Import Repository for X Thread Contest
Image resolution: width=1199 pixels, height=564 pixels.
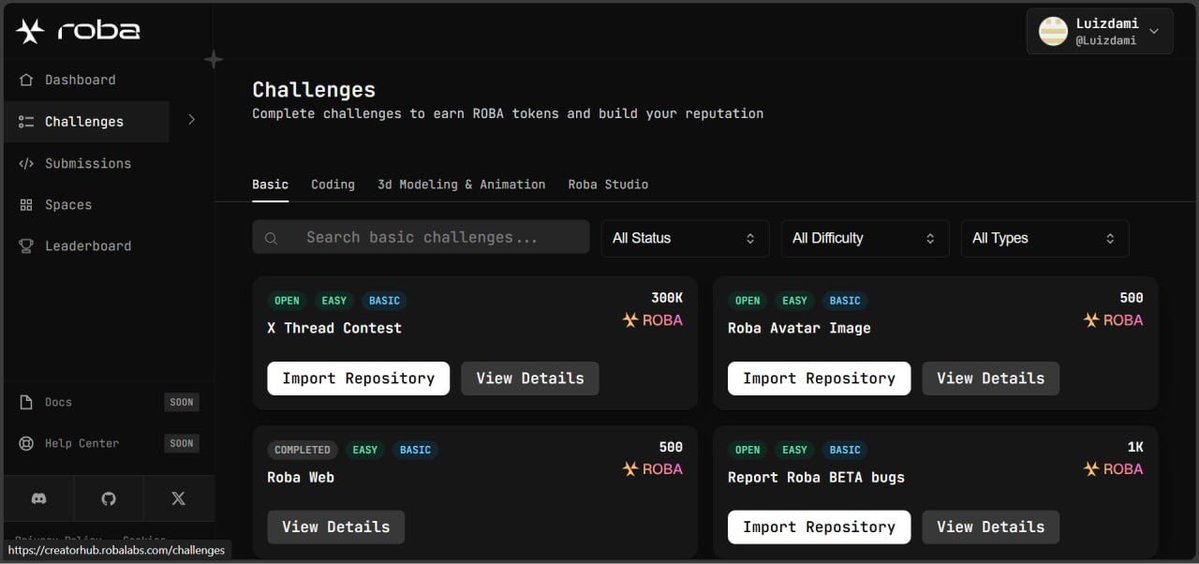tap(359, 378)
